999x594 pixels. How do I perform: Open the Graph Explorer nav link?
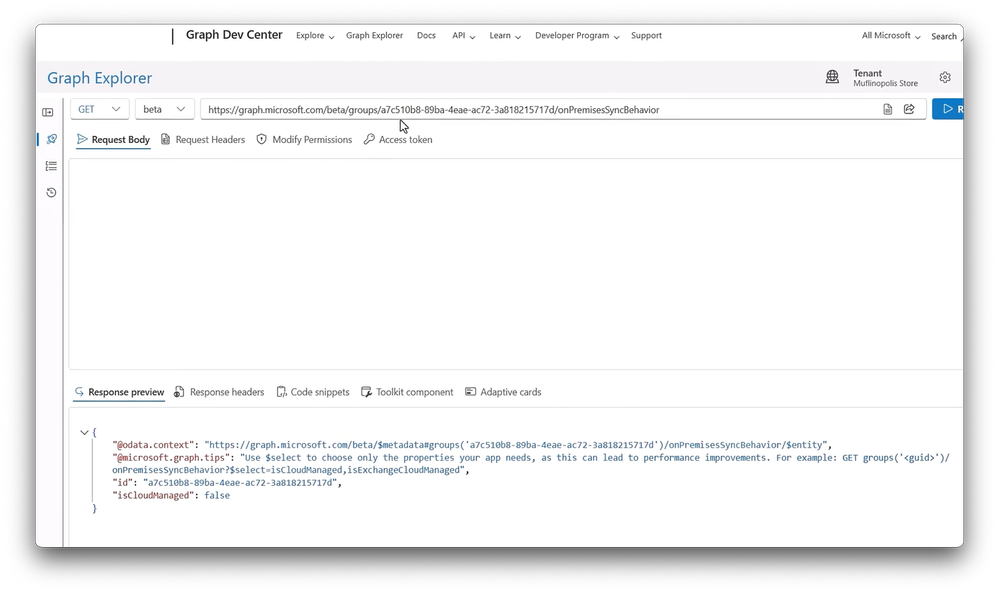375,36
